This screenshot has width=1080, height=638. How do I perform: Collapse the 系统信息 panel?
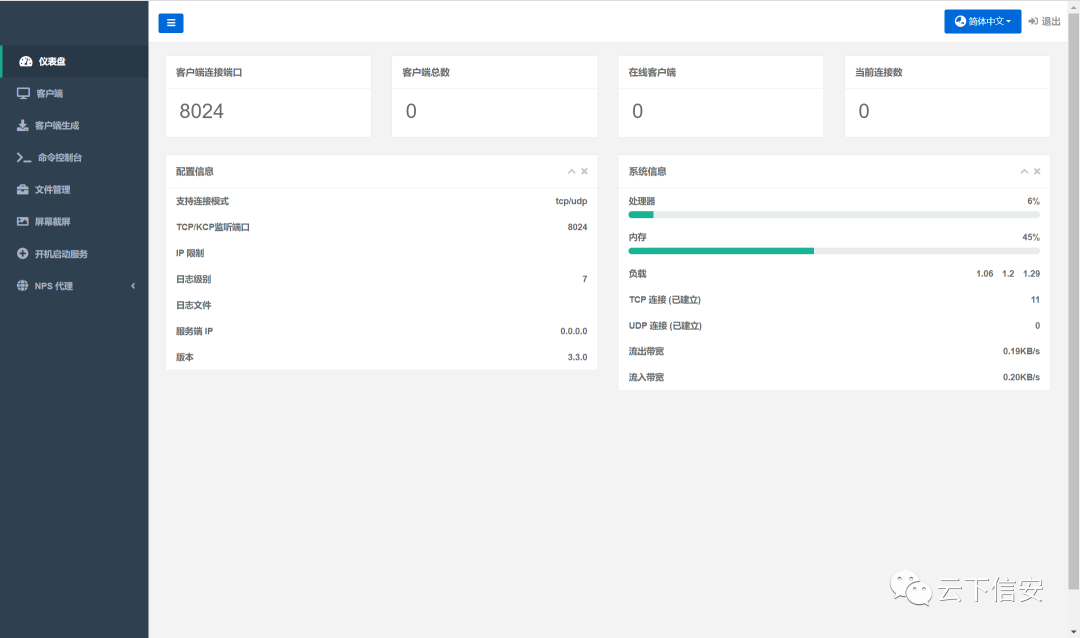click(1024, 172)
